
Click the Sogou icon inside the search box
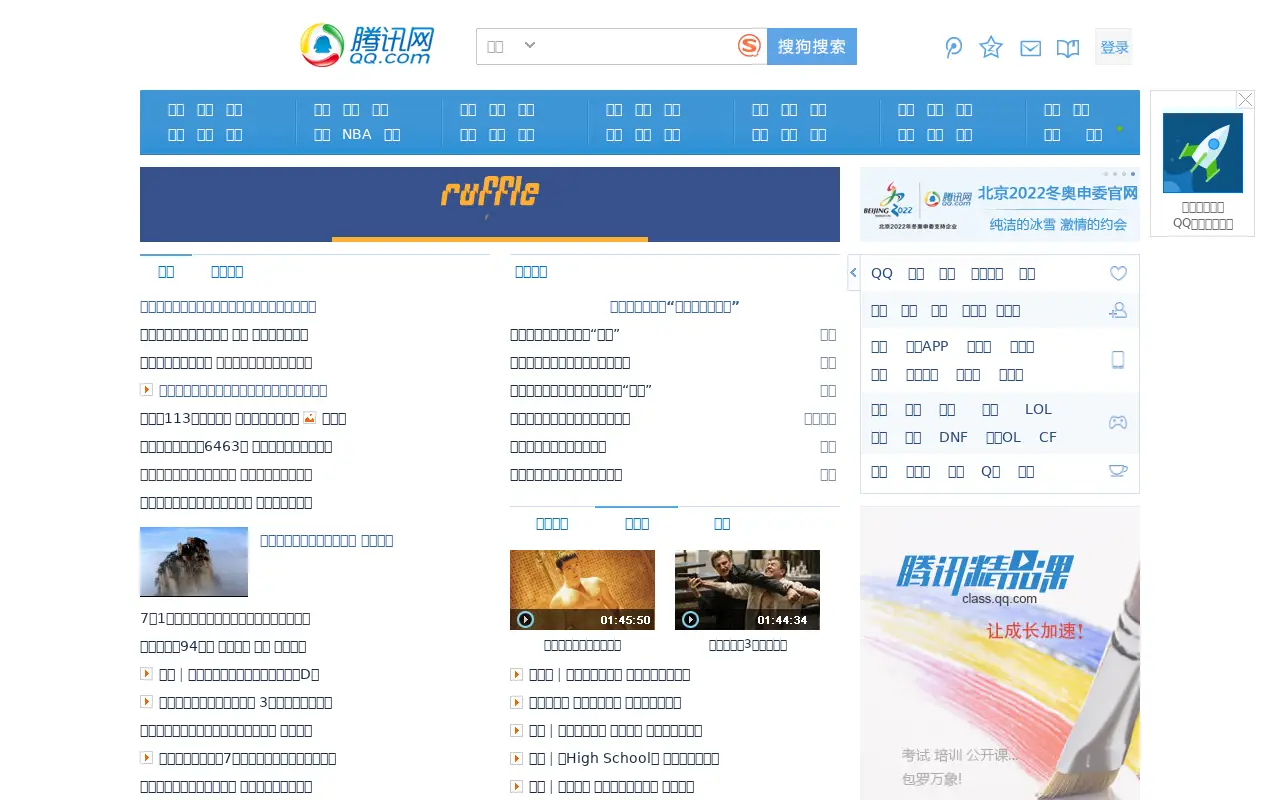(x=749, y=46)
